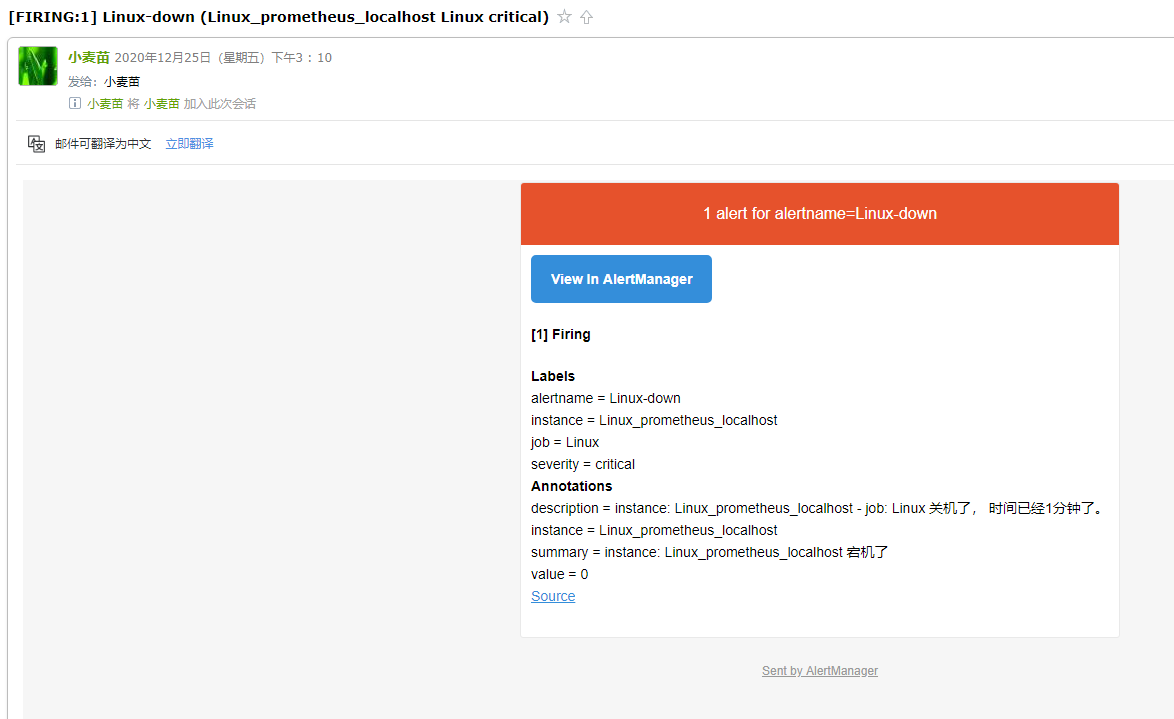Click the translate icon in translation bar
Screen dimensions: 1174x719
pos(37,144)
